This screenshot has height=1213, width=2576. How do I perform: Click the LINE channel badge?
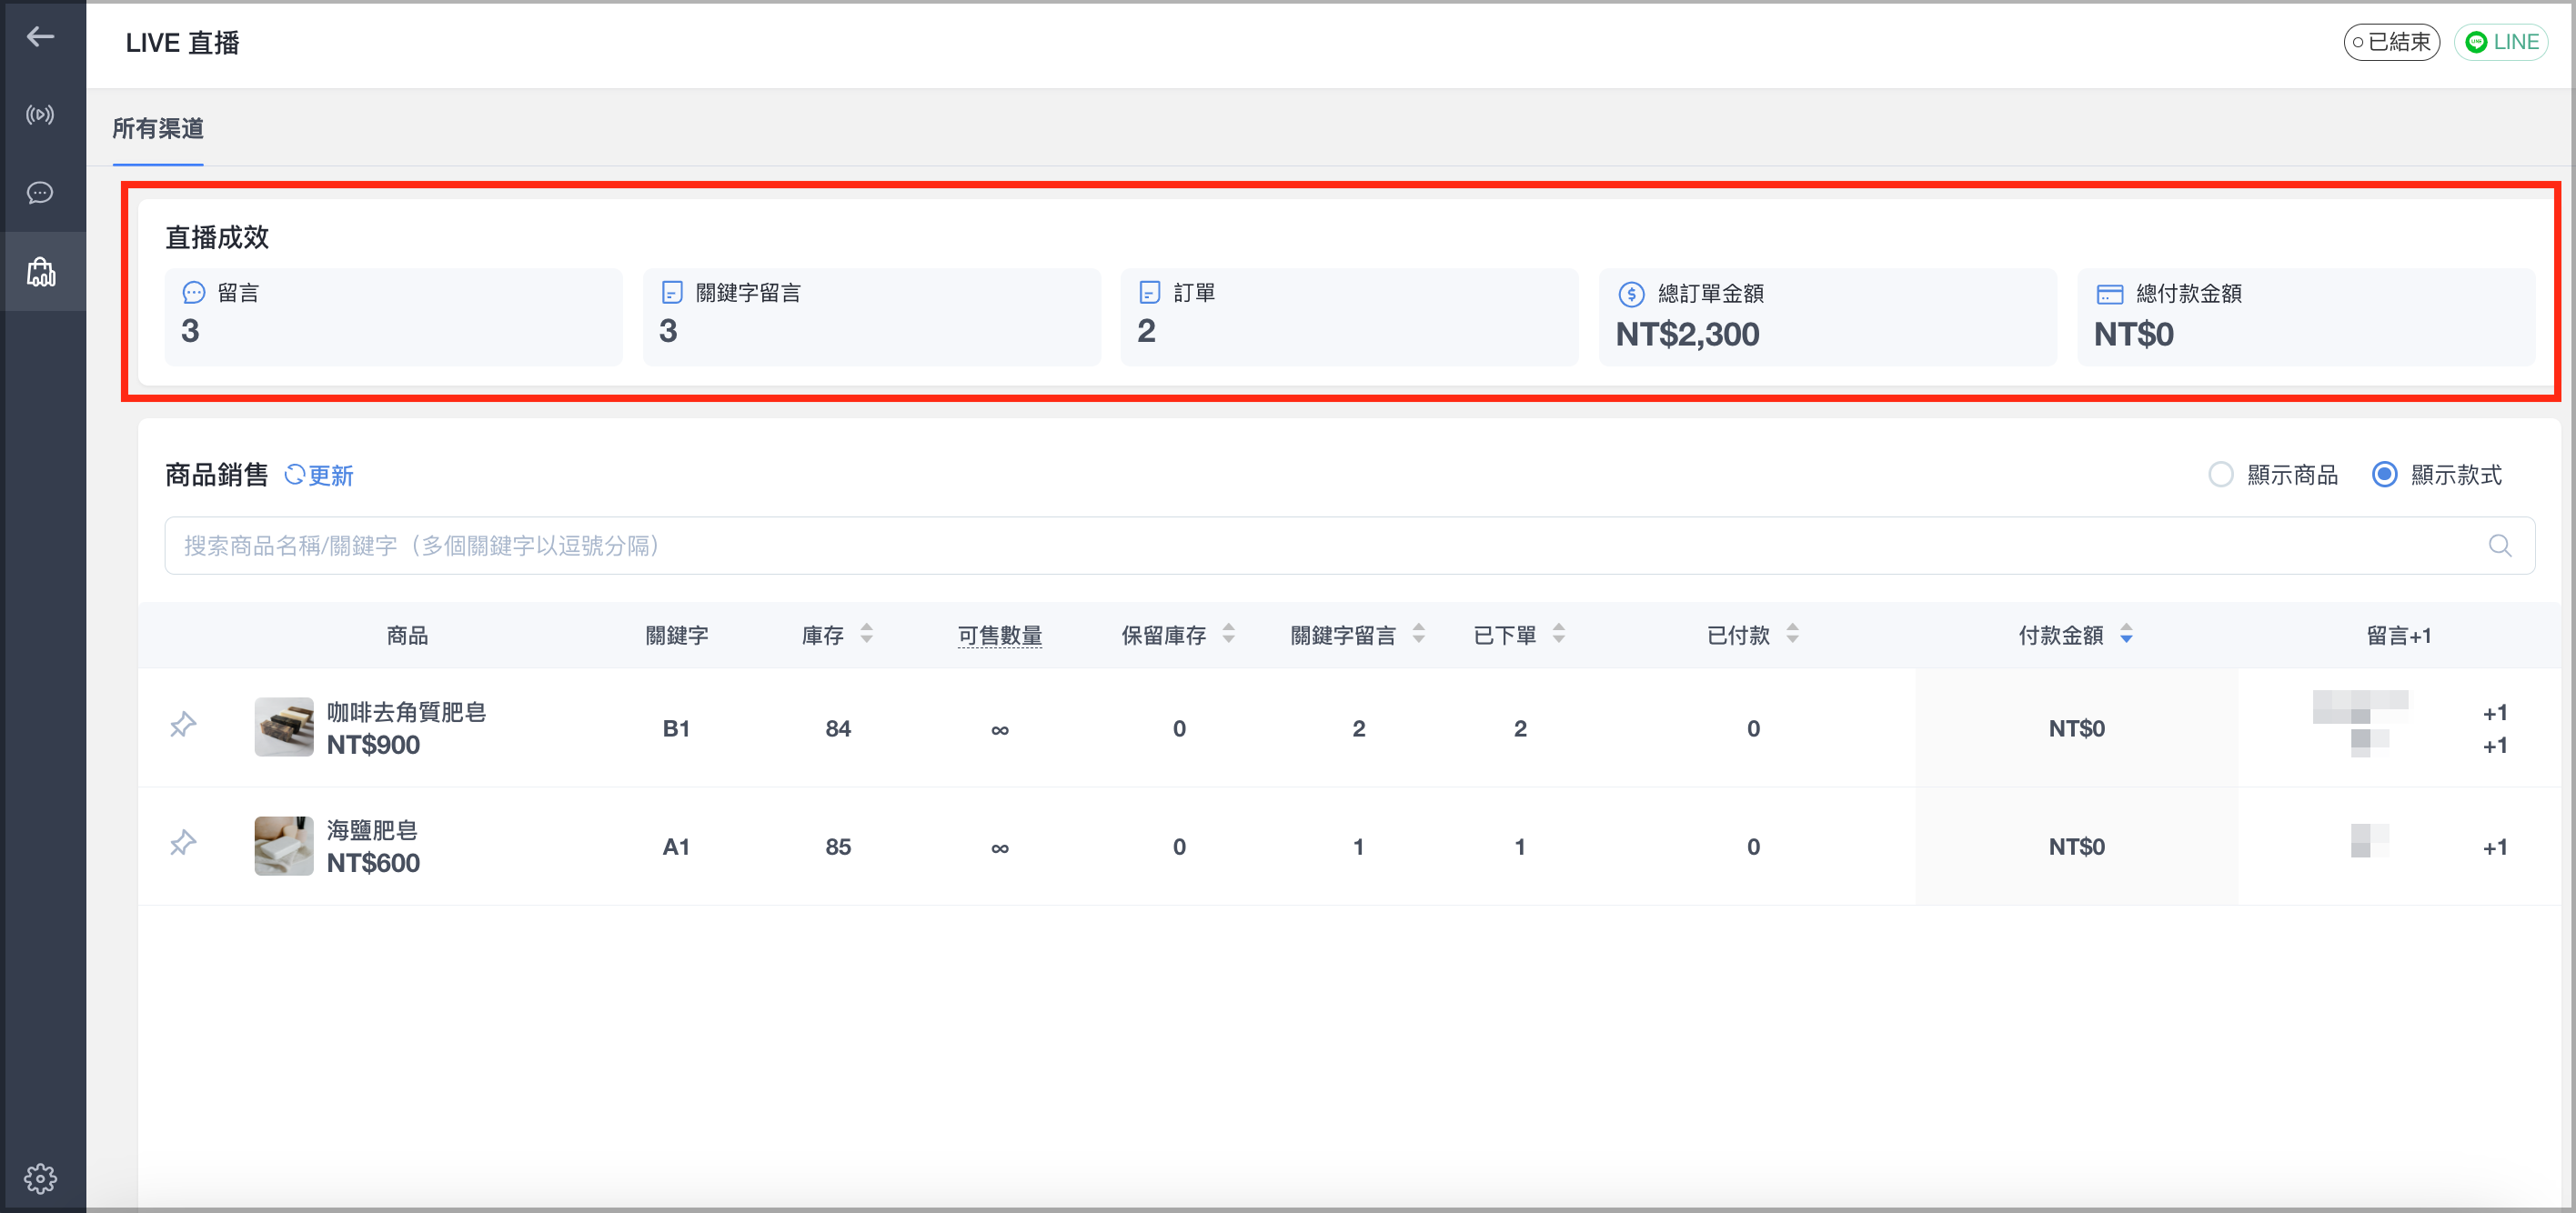pos(2500,42)
